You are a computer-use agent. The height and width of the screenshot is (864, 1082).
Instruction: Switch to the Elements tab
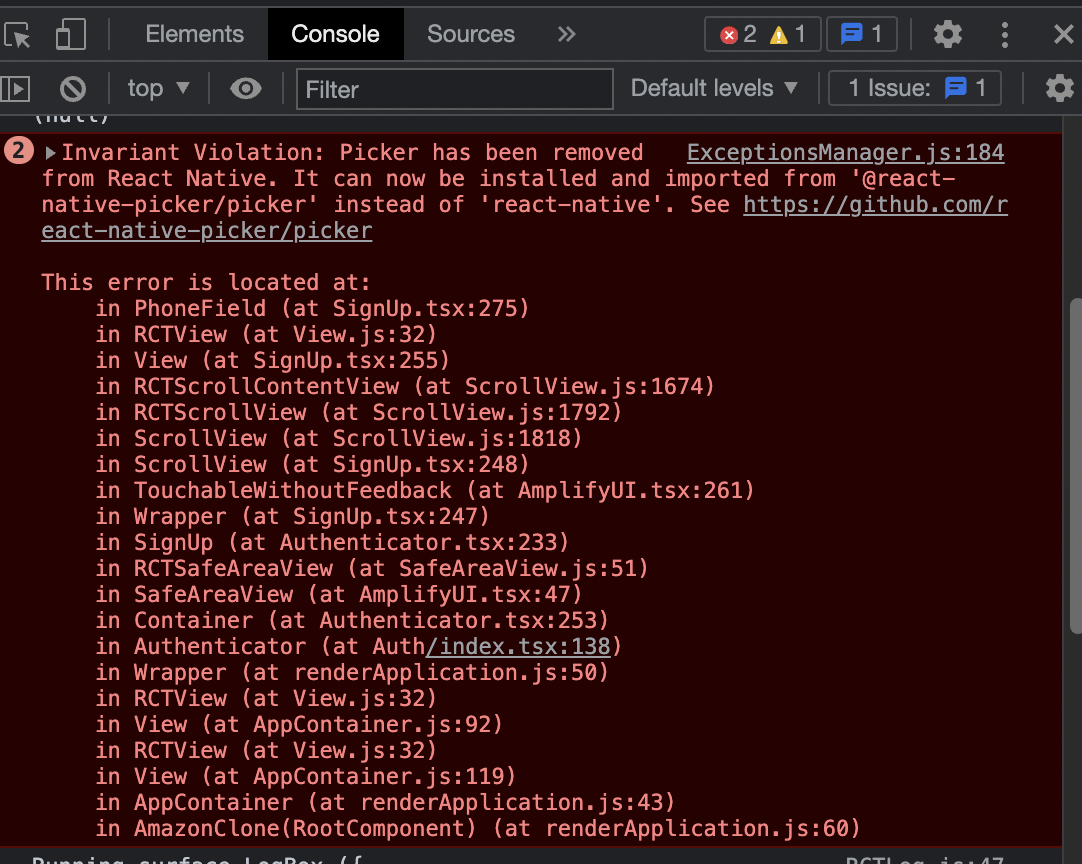click(195, 34)
